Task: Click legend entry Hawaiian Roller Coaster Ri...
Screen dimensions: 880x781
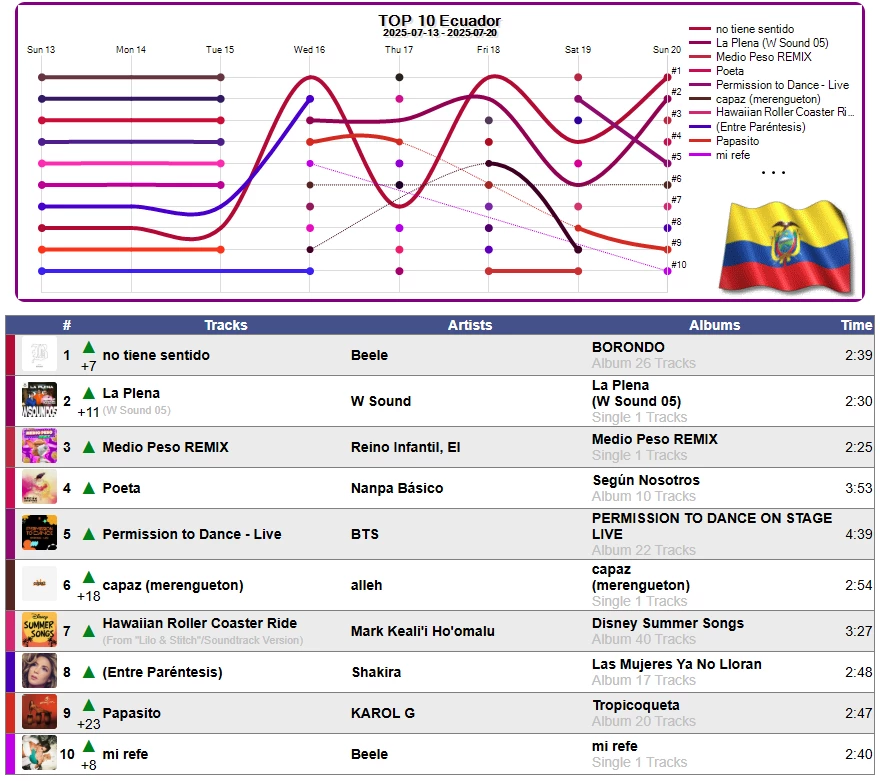Action: 785,112
